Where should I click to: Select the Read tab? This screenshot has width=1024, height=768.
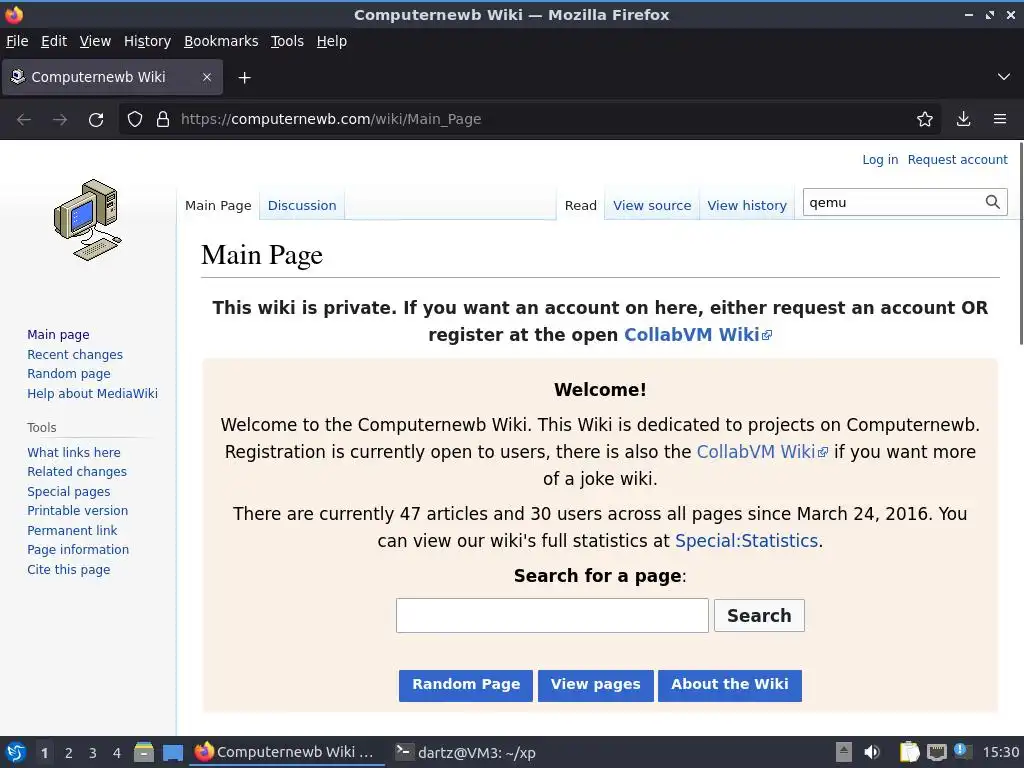pyautogui.click(x=581, y=205)
